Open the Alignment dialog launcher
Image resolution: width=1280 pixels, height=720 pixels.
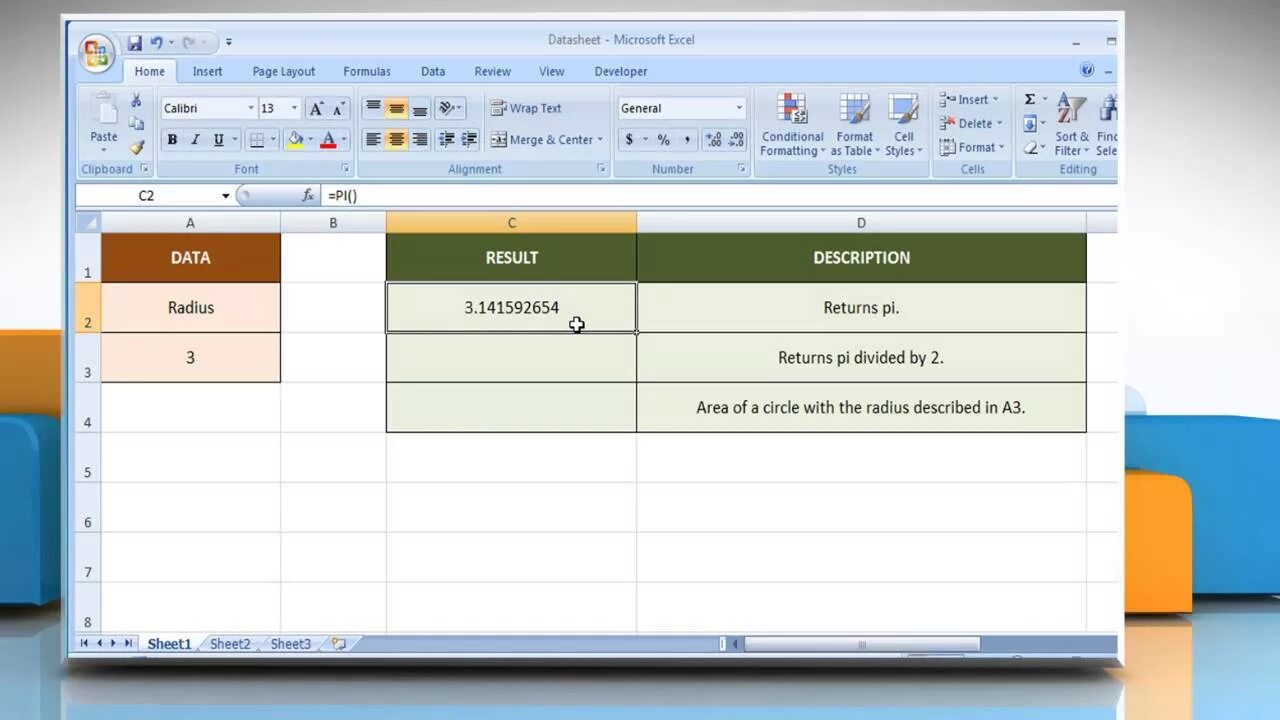click(601, 169)
